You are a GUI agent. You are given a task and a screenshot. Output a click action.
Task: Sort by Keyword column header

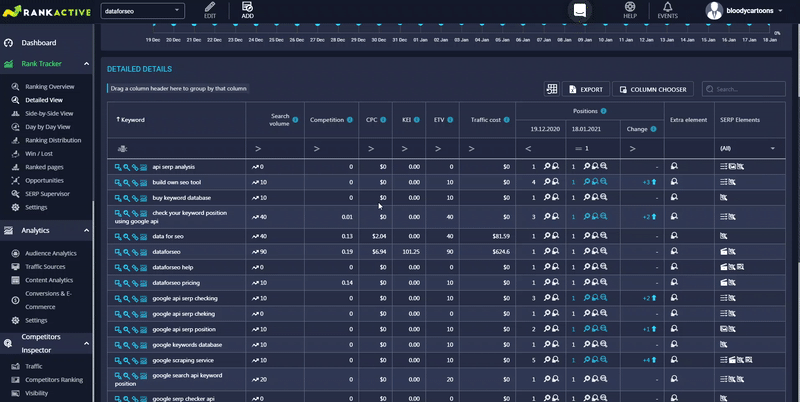133,120
